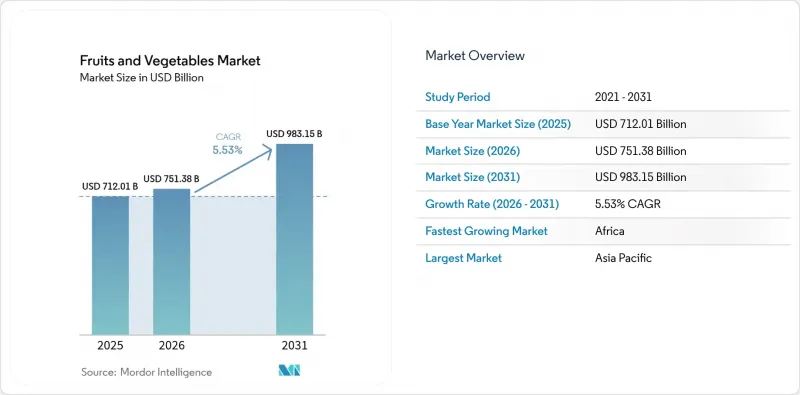Select the 2025 market size bar
The width and height of the screenshot is (800, 395).
pos(110,265)
